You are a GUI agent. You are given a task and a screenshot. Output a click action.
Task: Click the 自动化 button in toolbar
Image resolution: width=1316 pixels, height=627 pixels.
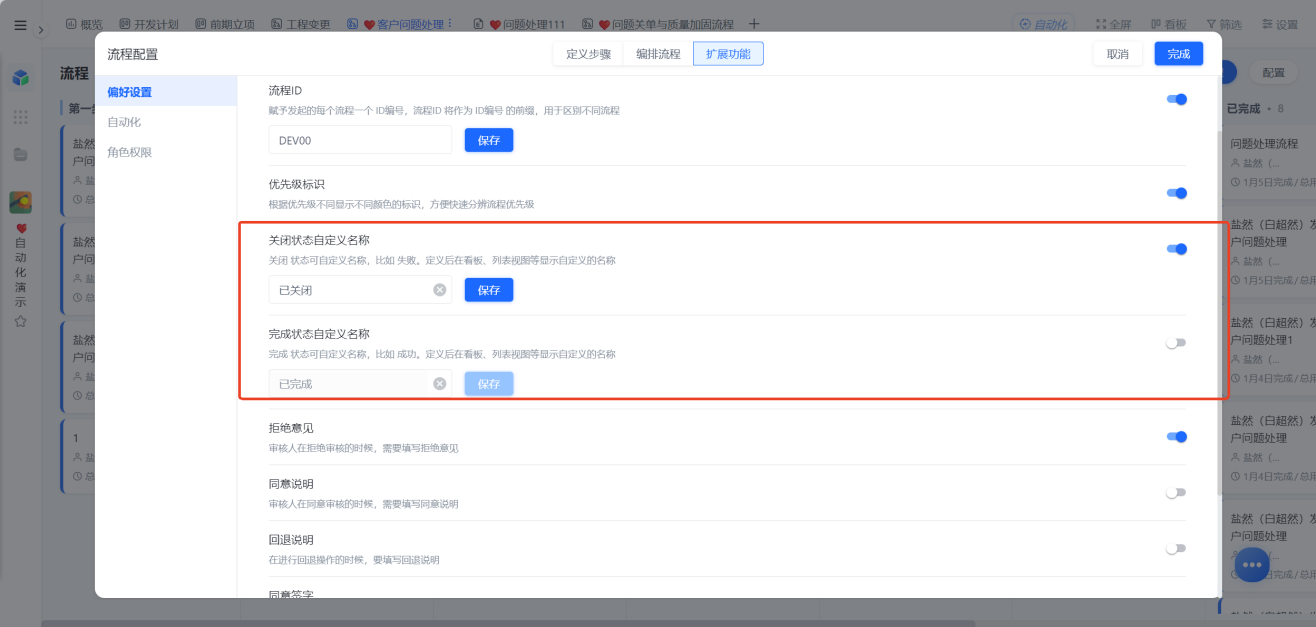(x=1043, y=24)
